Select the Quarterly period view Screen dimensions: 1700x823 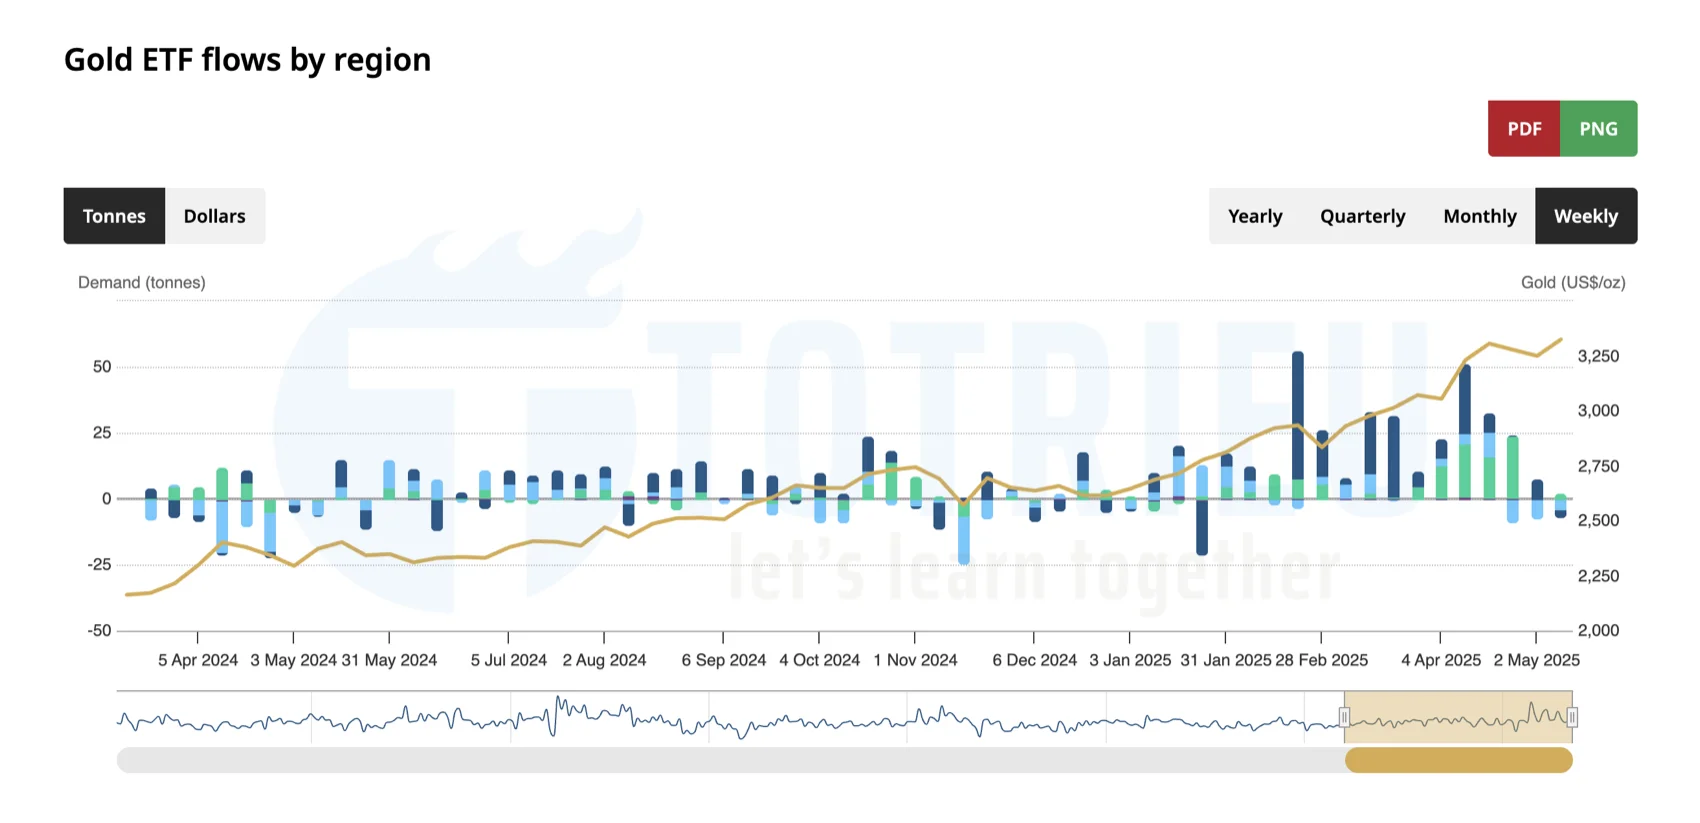[x=1362, y=216]
